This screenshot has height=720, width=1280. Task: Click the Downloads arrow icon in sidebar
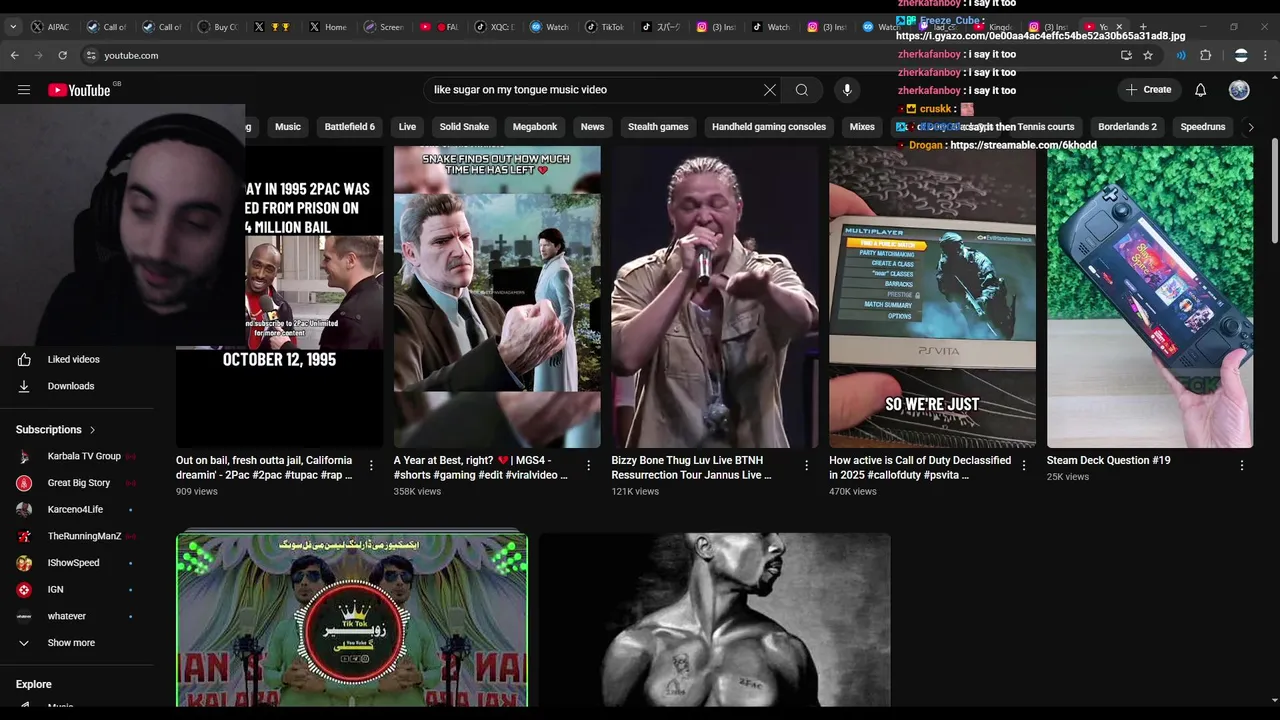[24, 386]
